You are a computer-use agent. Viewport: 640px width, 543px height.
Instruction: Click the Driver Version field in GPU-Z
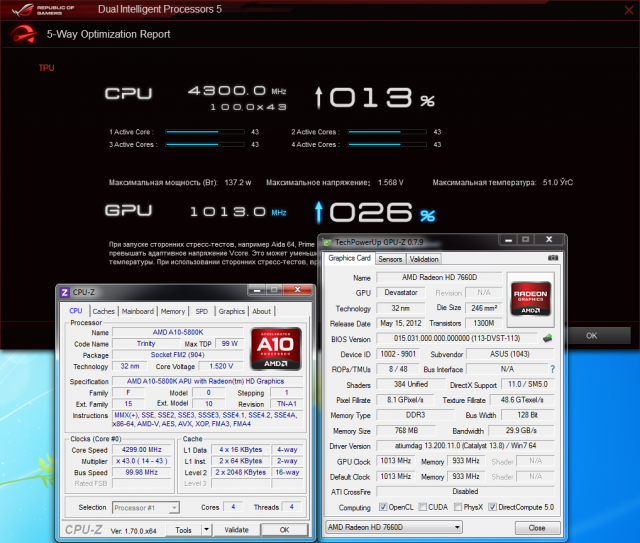[465, 446]
